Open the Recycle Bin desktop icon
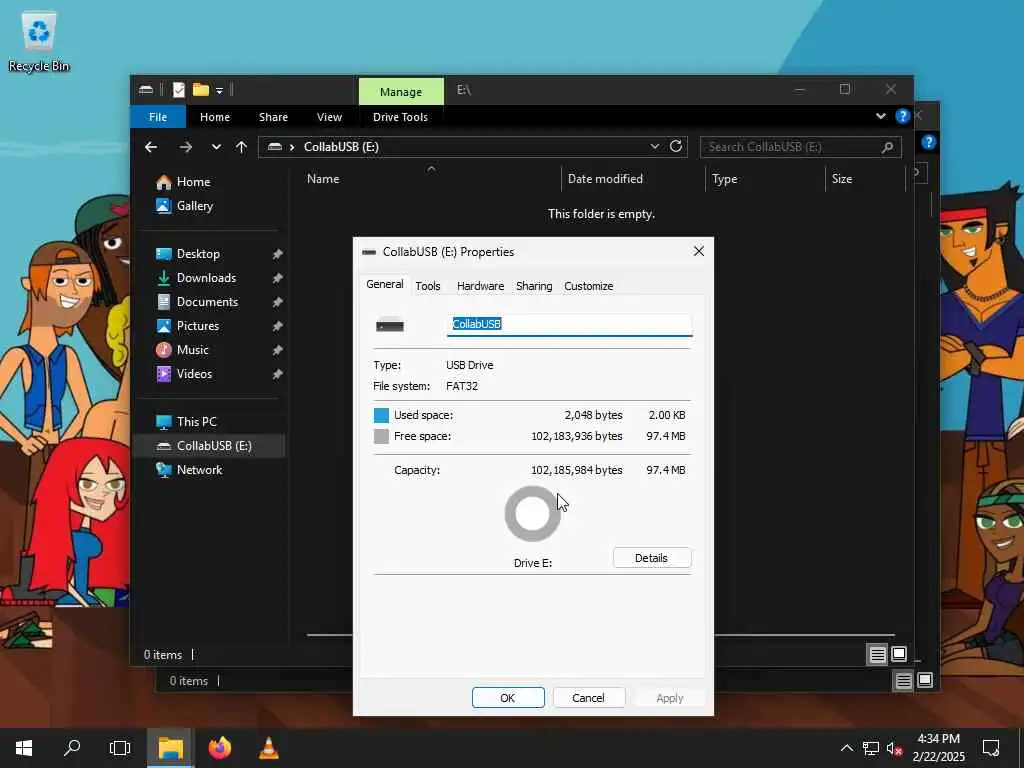This screenshot has height=768, width=1024. 39,41
